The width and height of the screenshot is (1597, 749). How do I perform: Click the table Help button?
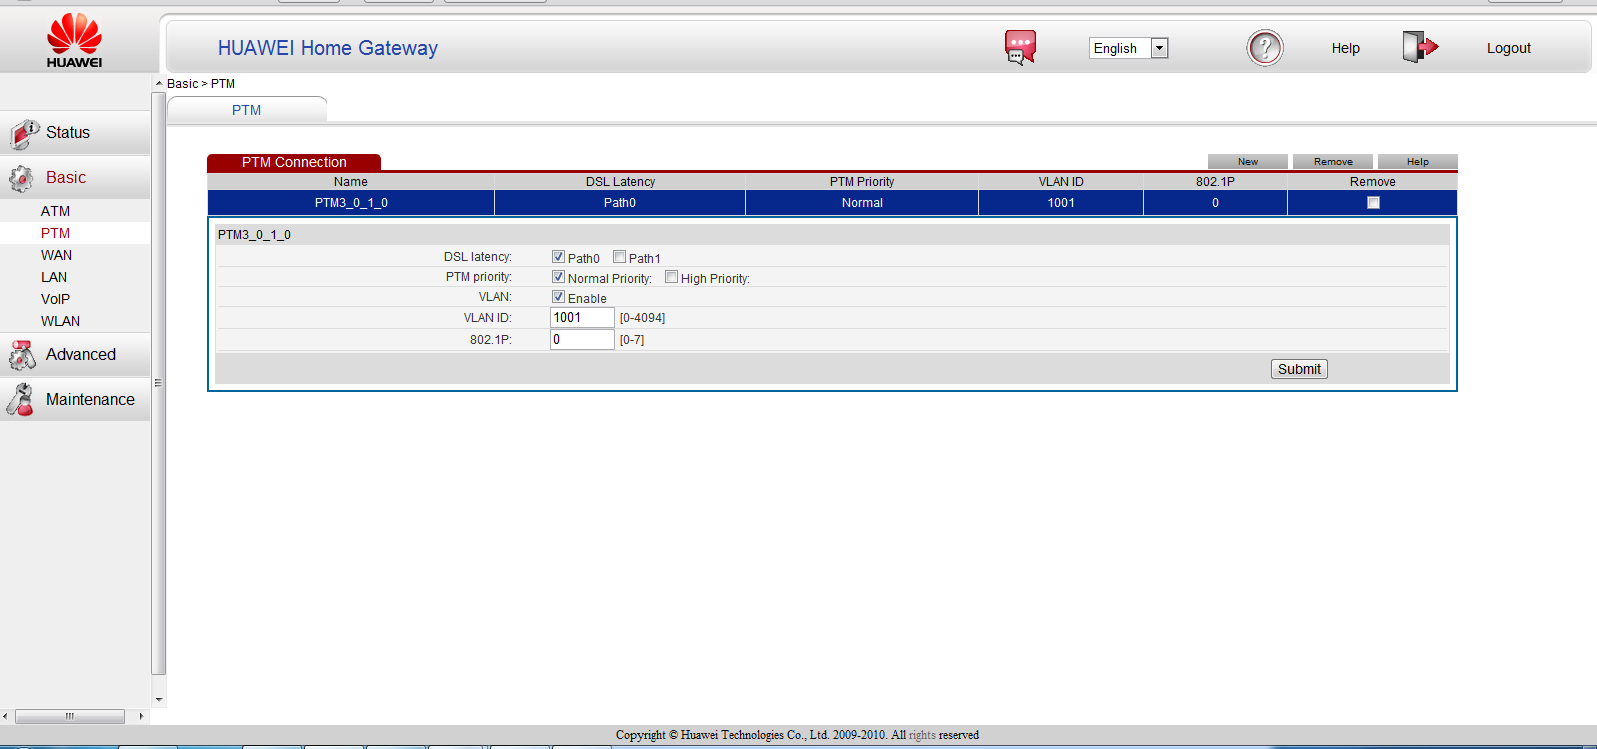(x=1418, y=162)
